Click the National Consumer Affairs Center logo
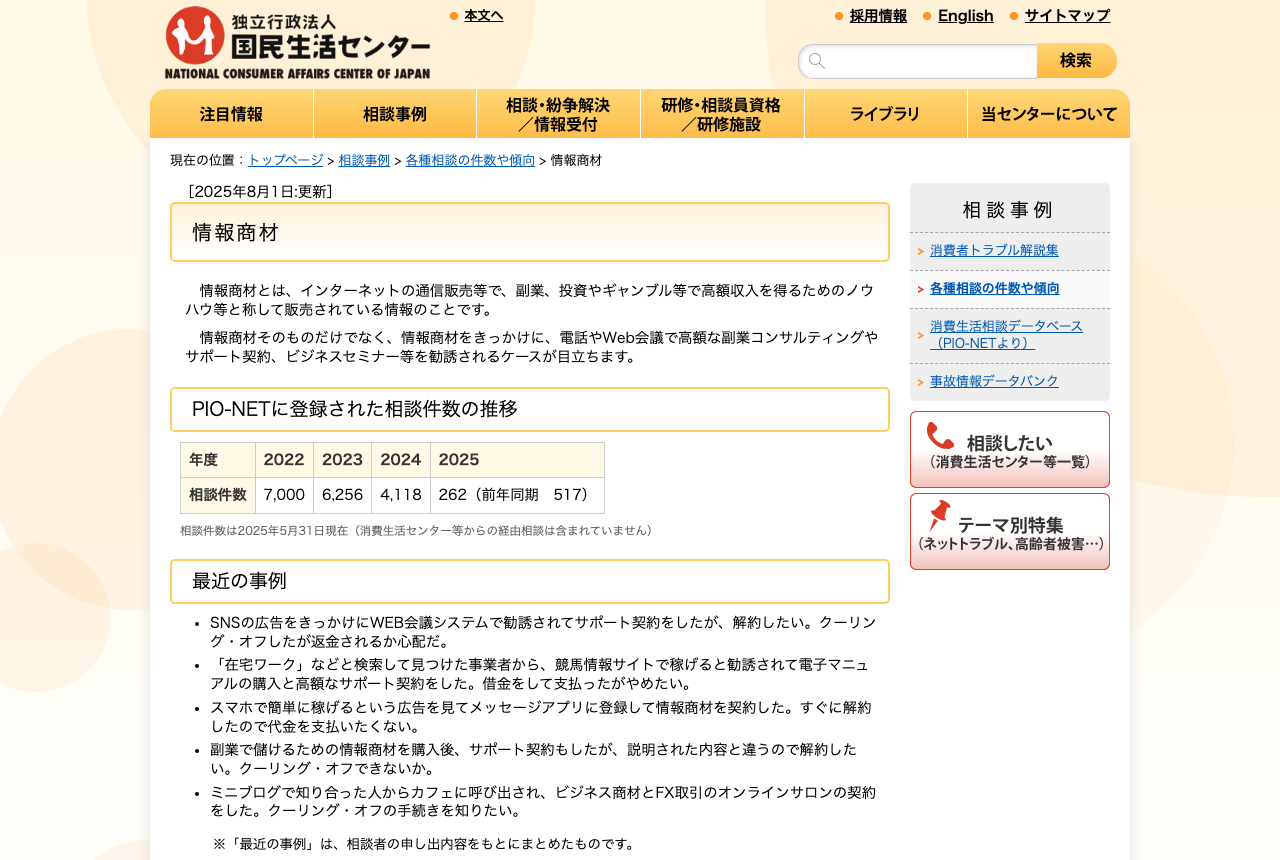 [x=297, y=42]
